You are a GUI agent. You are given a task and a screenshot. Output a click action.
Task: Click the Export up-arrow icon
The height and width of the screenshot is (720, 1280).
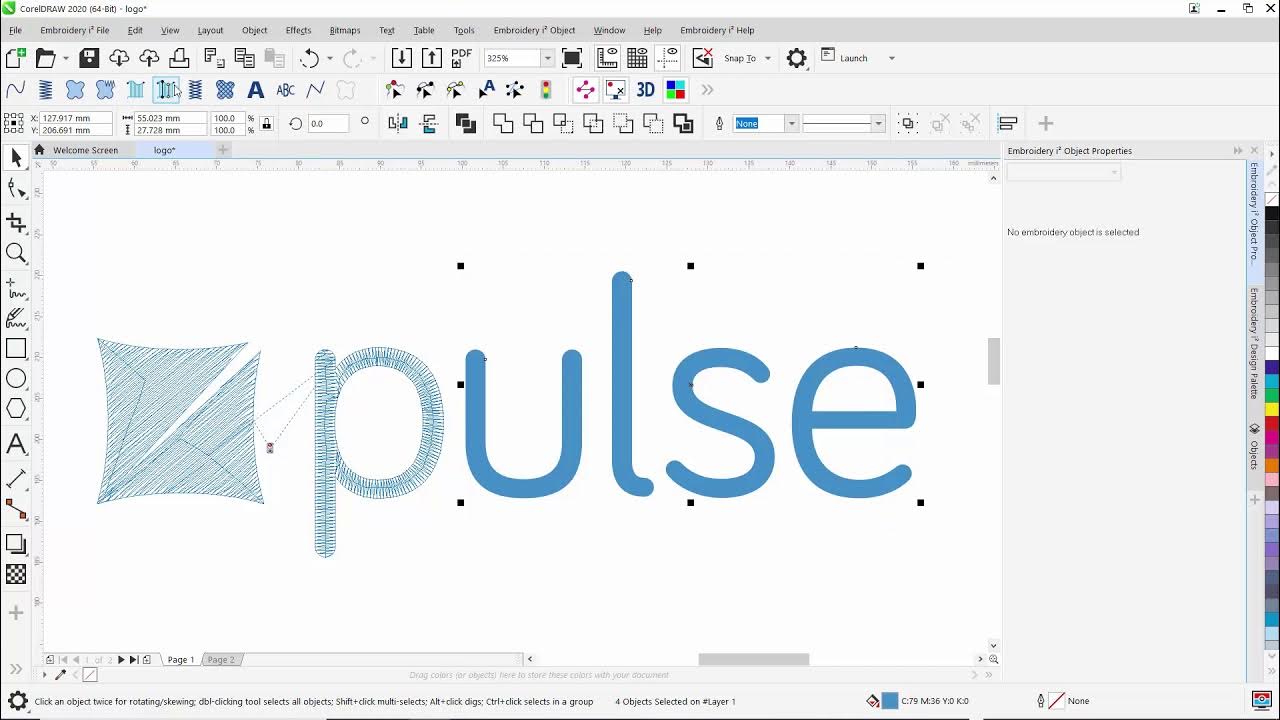pos(431,58)
